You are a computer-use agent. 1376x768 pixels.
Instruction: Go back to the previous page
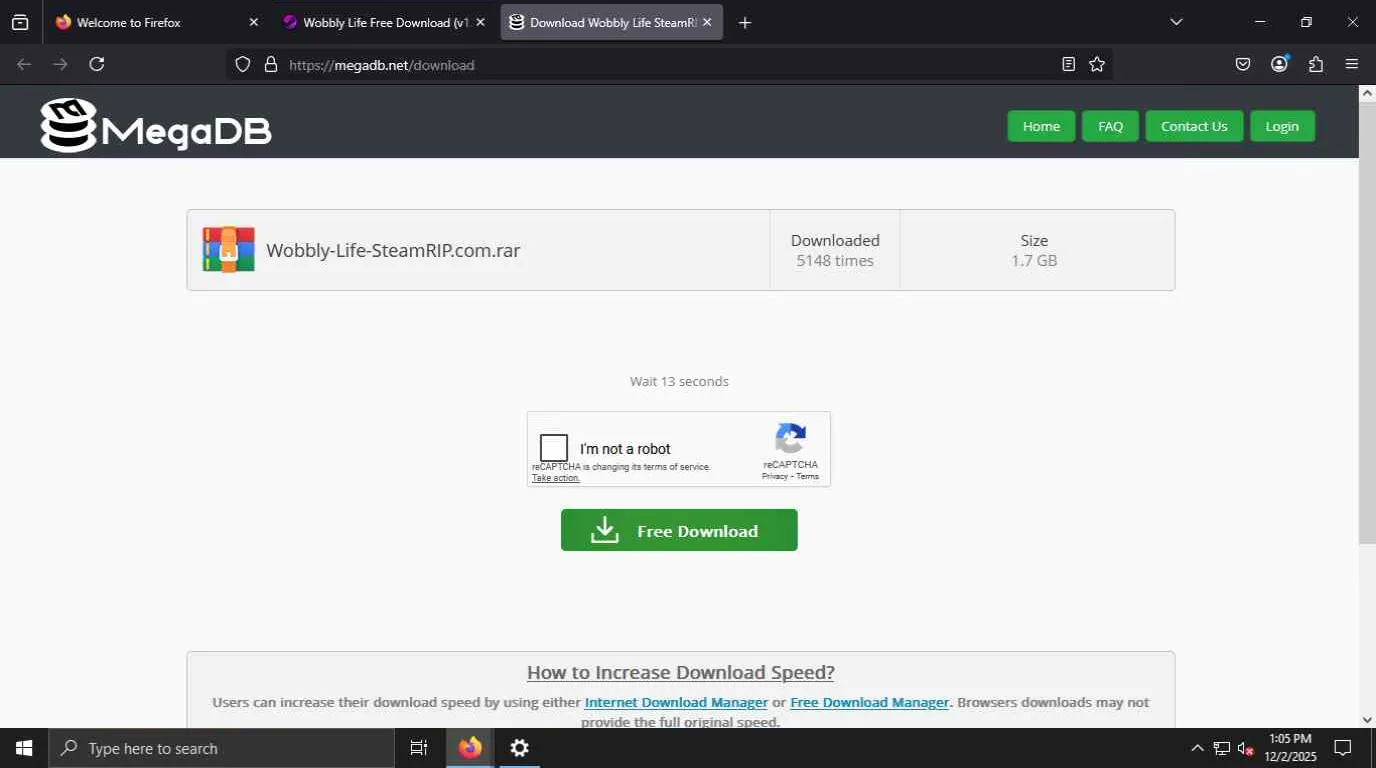24,64
